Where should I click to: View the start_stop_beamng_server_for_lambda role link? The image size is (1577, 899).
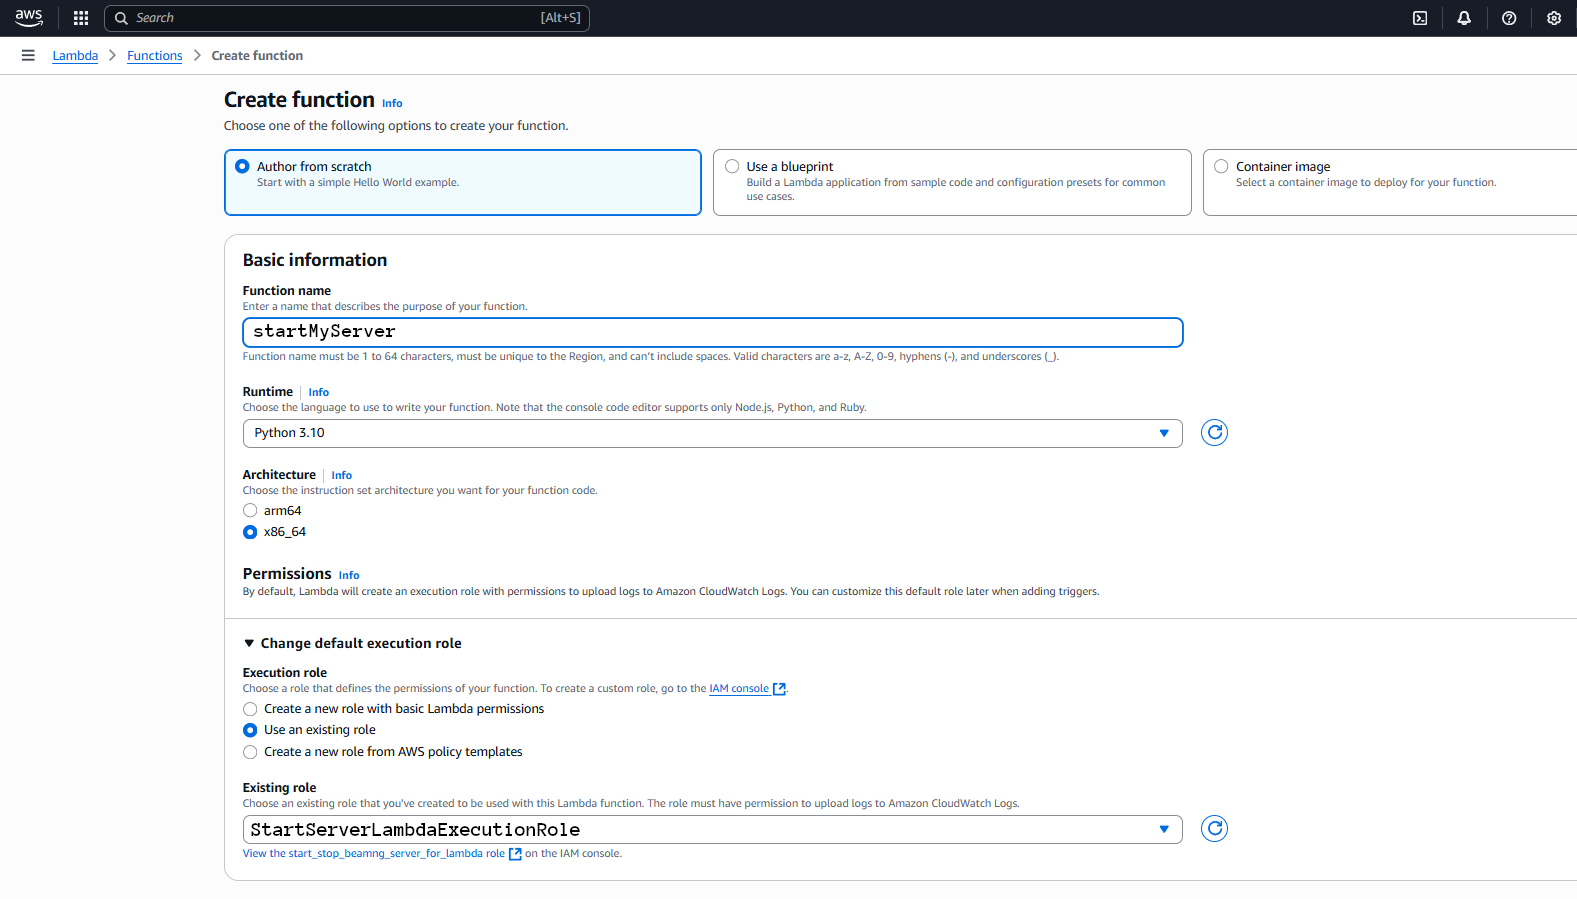(373, 854)
